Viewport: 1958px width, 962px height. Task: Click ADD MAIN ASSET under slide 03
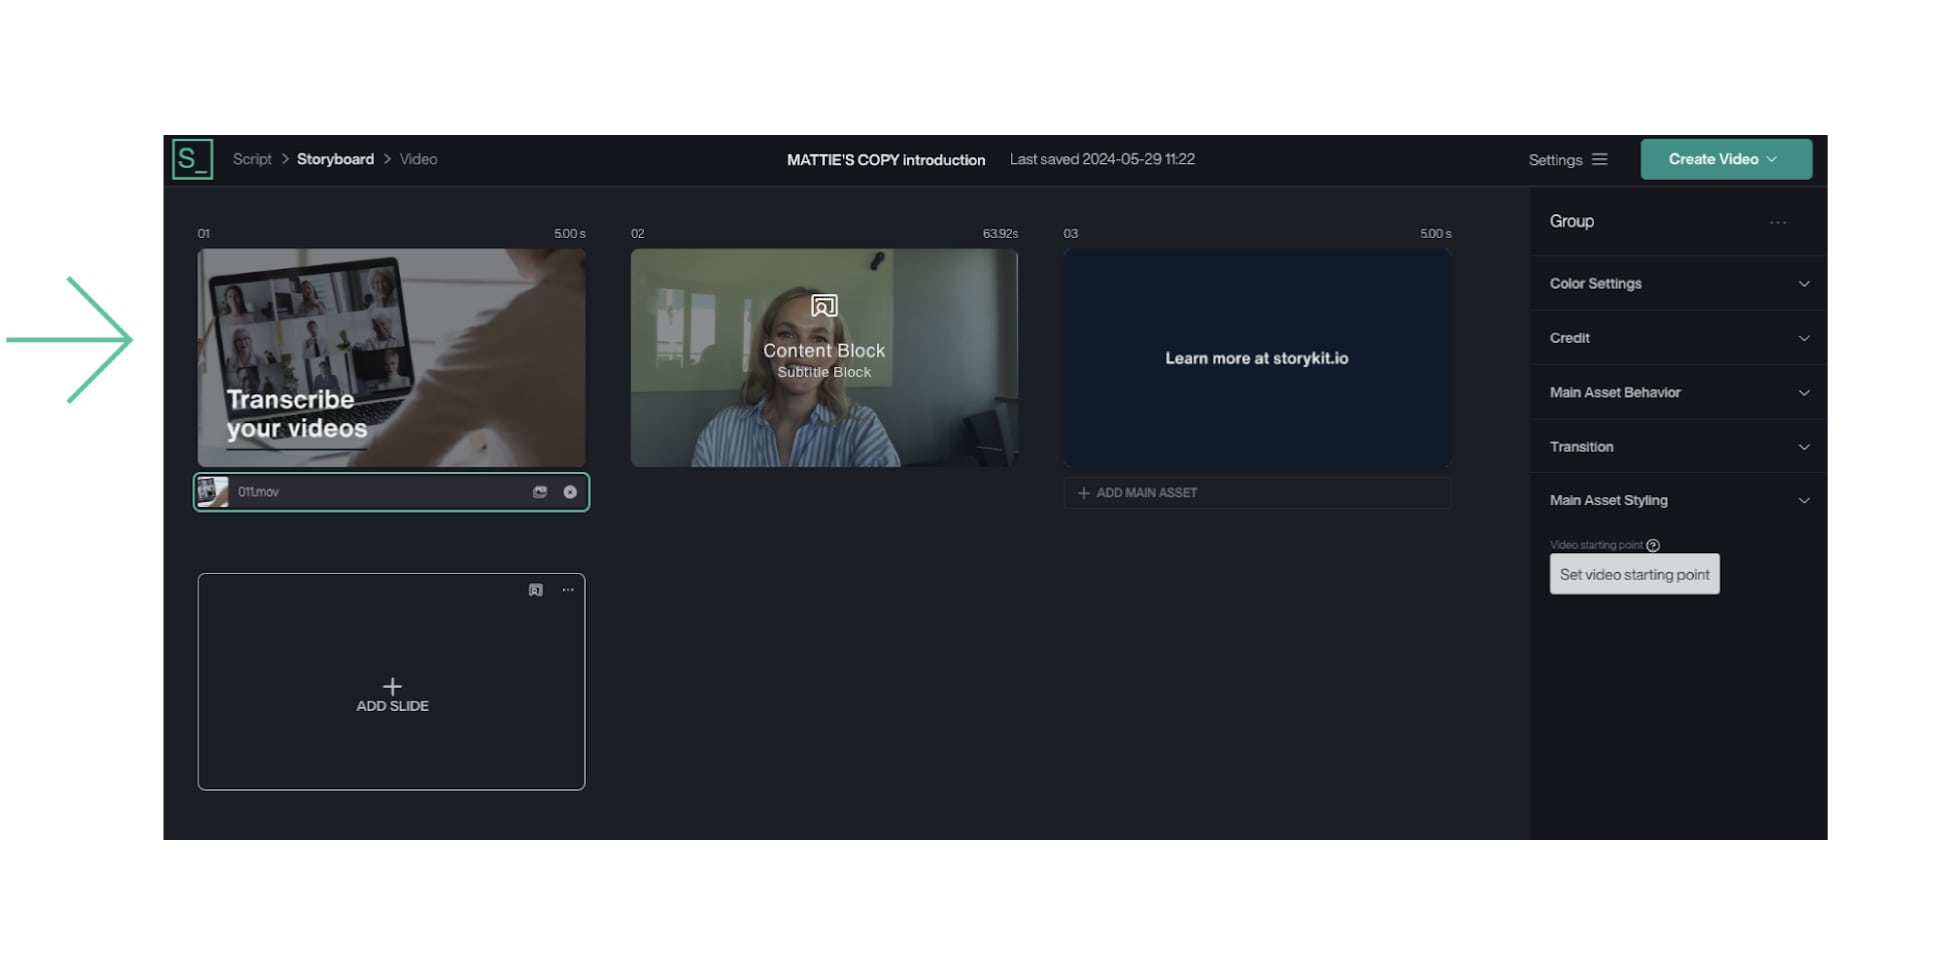pyautogui.click(x=1257, y=493)
